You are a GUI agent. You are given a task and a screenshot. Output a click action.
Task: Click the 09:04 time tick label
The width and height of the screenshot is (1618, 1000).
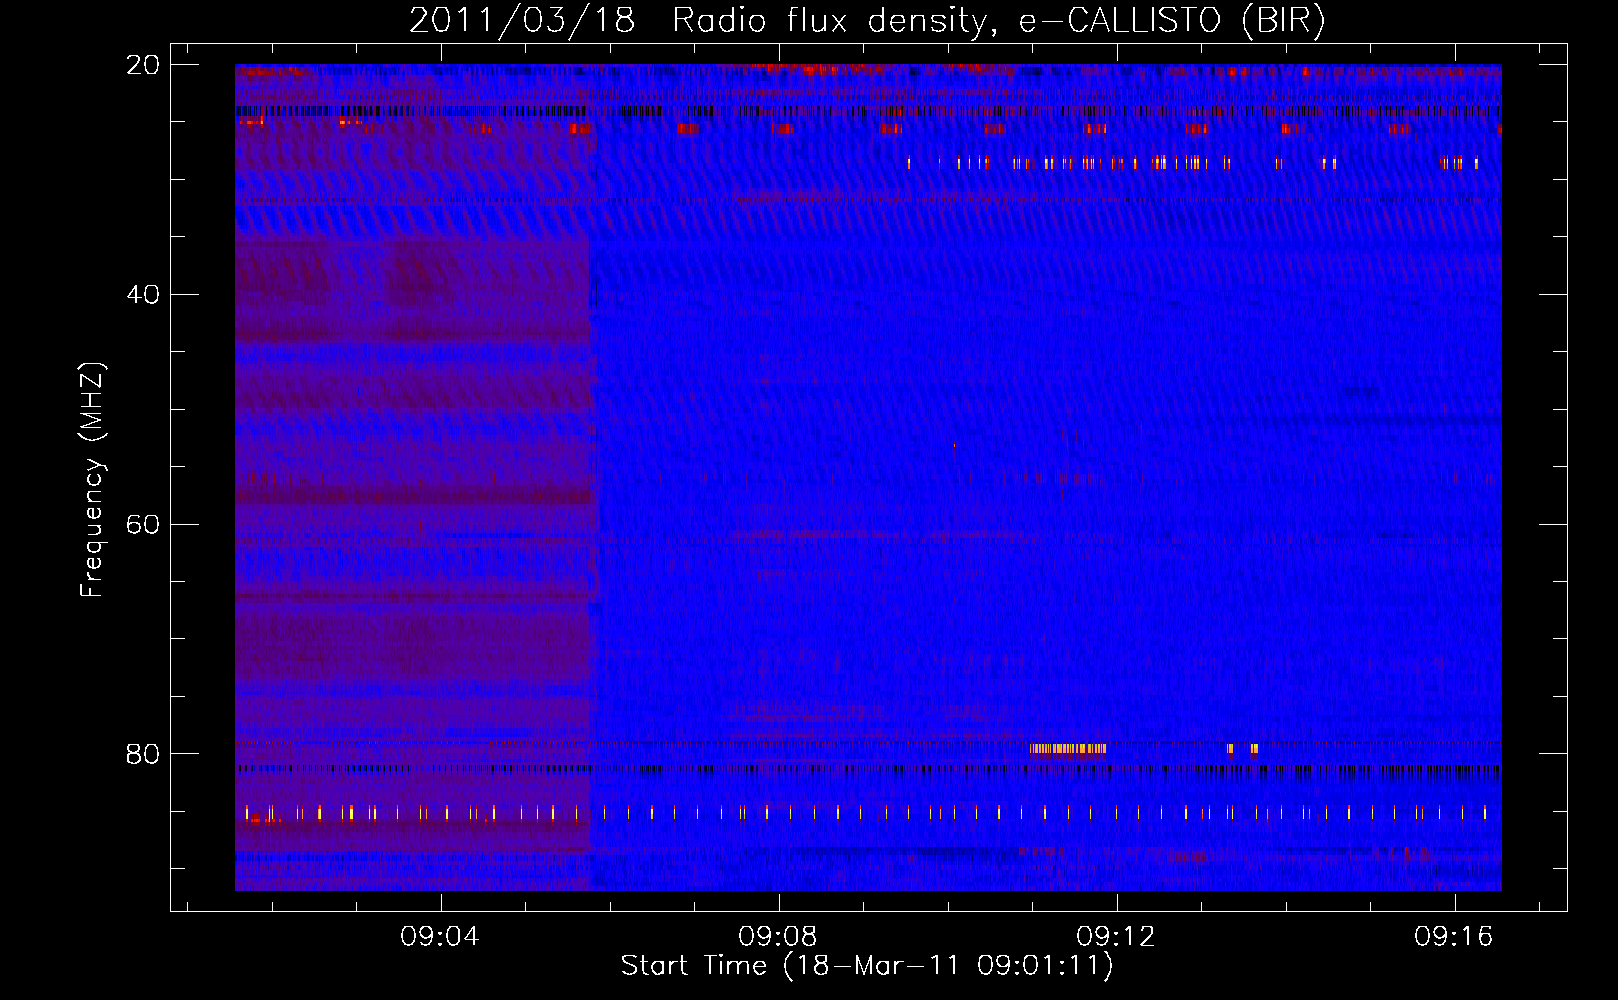coord(440,937)
